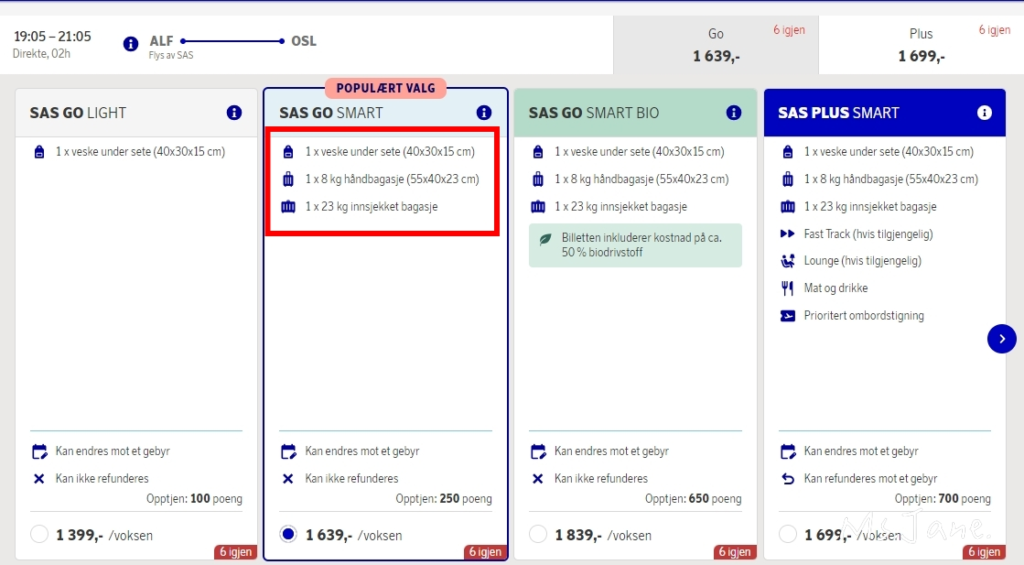Click the biofuel leaf icon
The width and height of the screenshot is (1024, 565).
(545, 240)
